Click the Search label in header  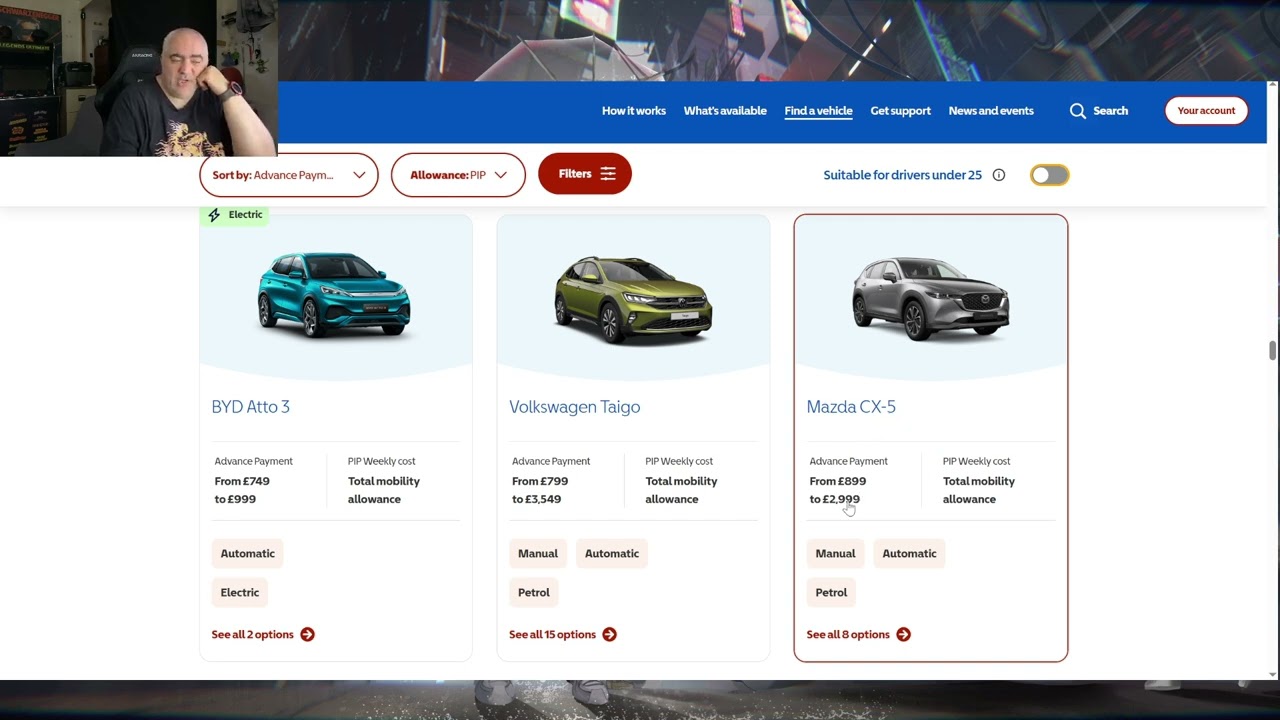[x=1110, y=111]
